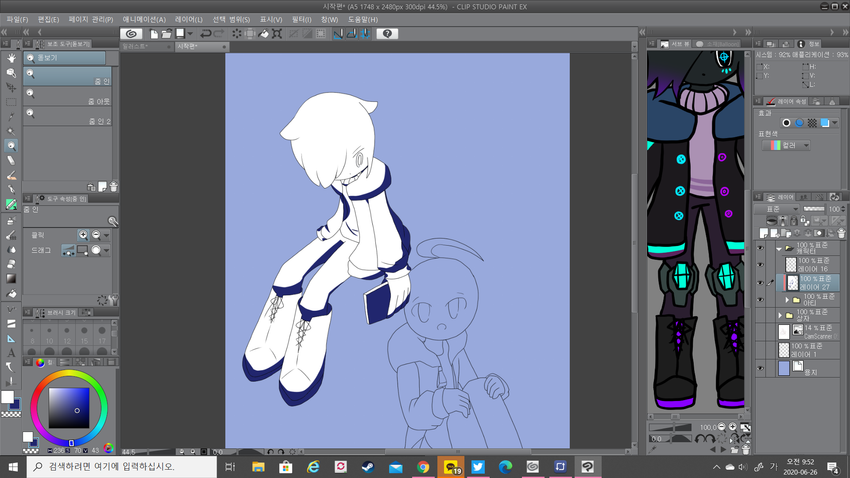Open the 파일(F) menu

point(17,20)
